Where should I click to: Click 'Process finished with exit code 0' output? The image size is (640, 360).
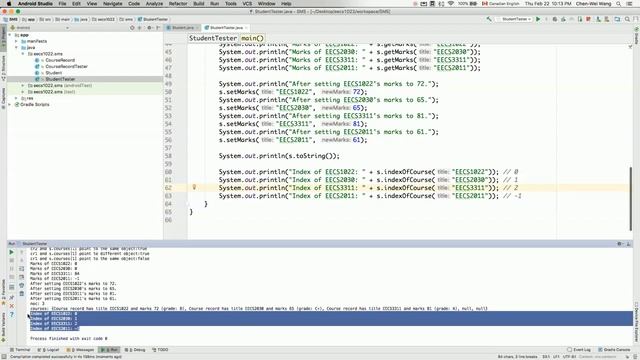point(69,338)
